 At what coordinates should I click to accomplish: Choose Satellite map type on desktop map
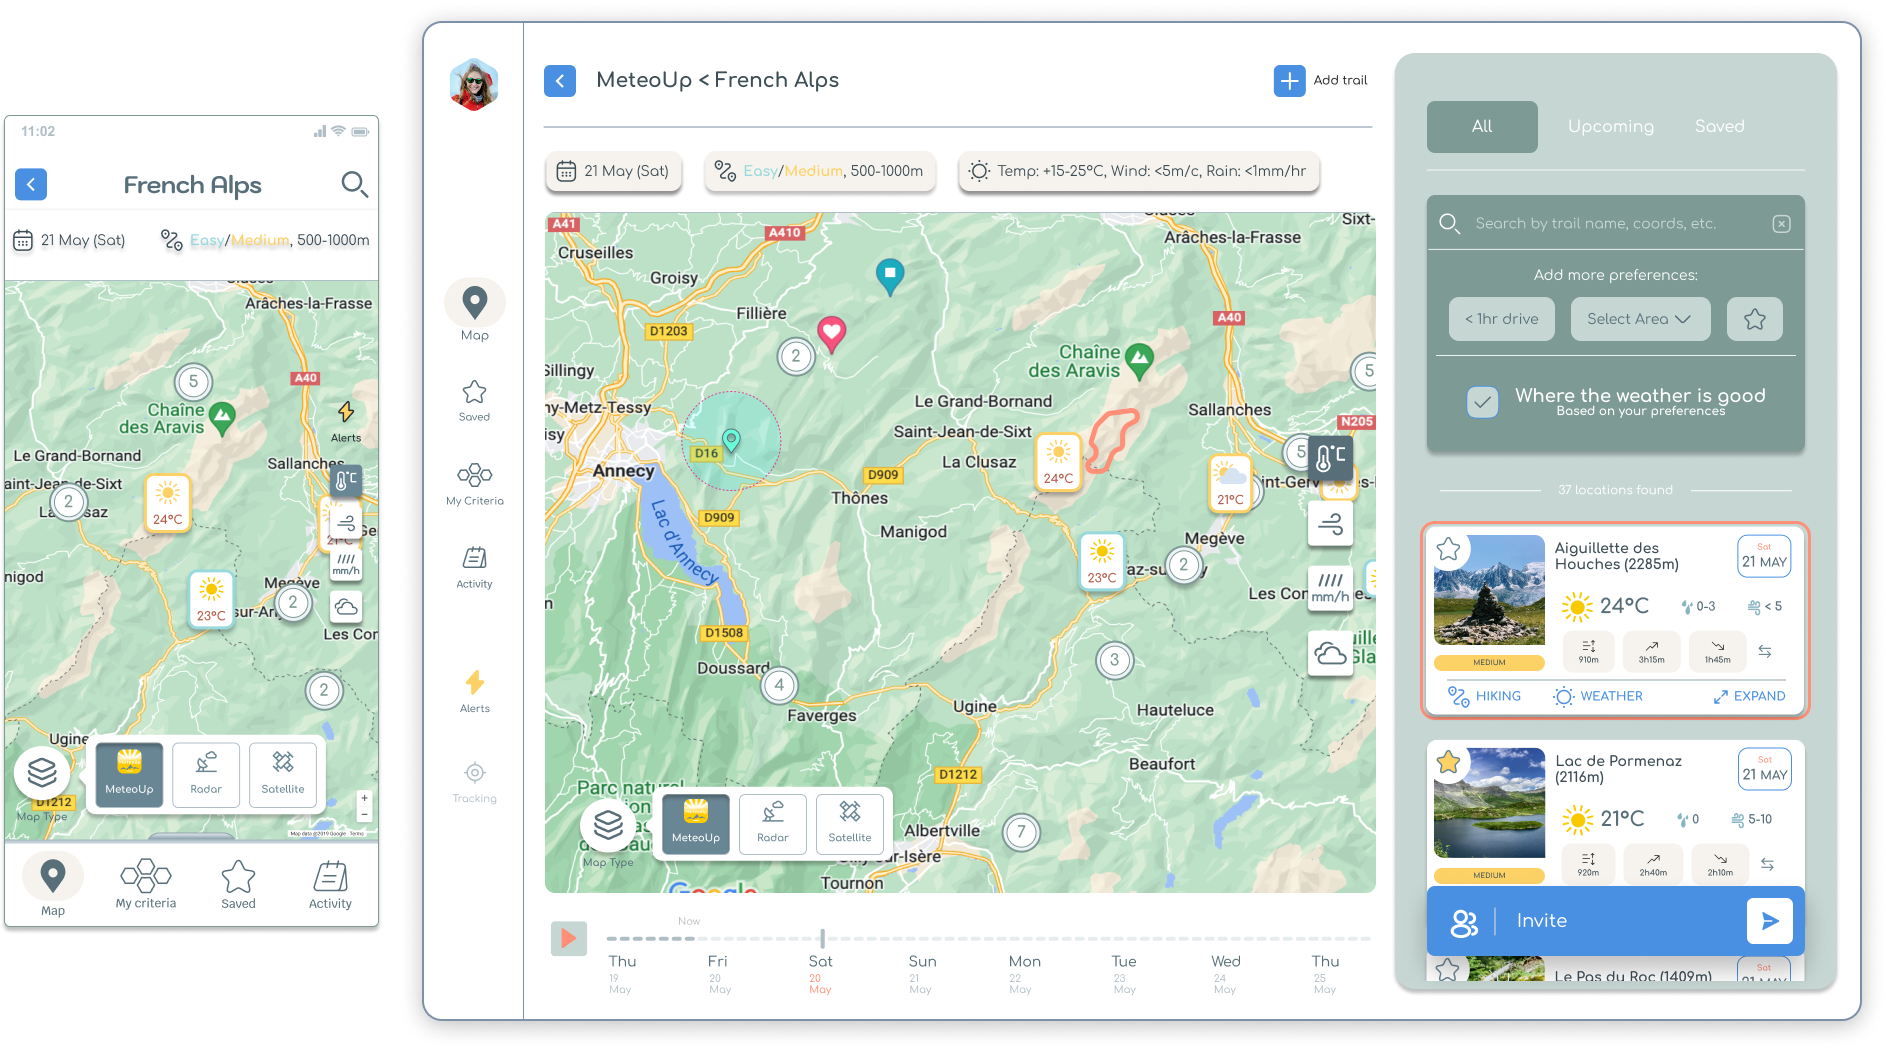(849, 822)
